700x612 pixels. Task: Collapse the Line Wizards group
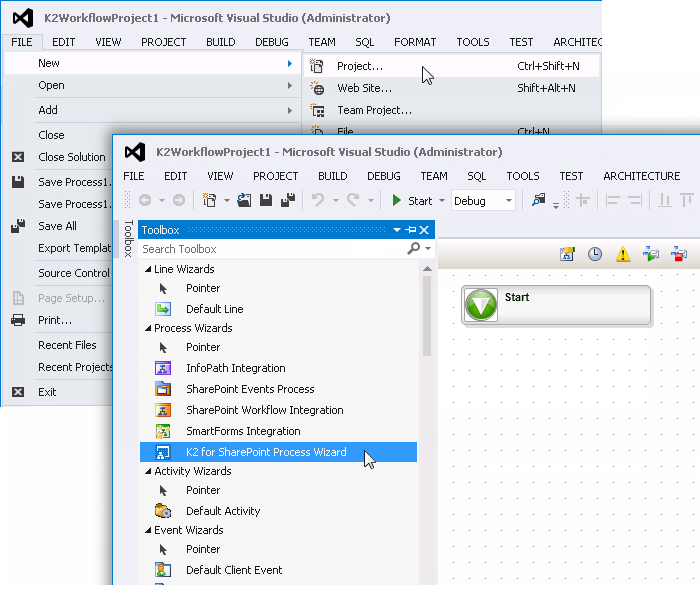click(148, 269)
